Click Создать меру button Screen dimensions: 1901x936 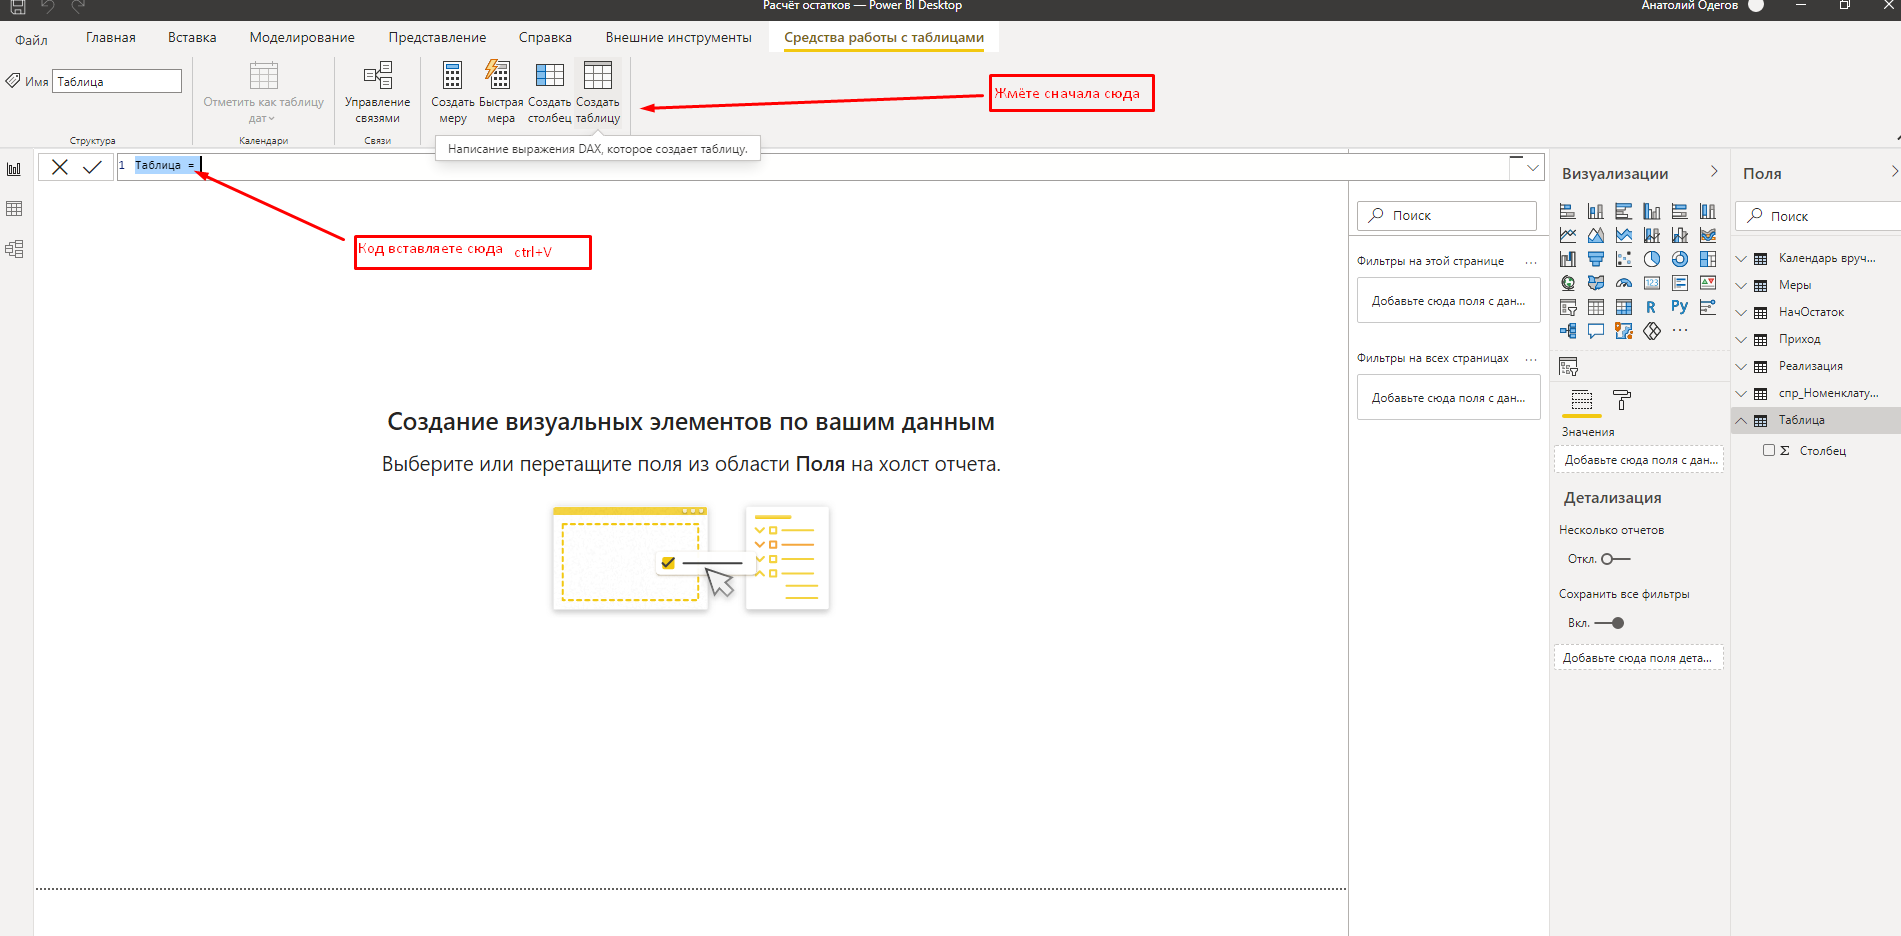click(452, 92)
